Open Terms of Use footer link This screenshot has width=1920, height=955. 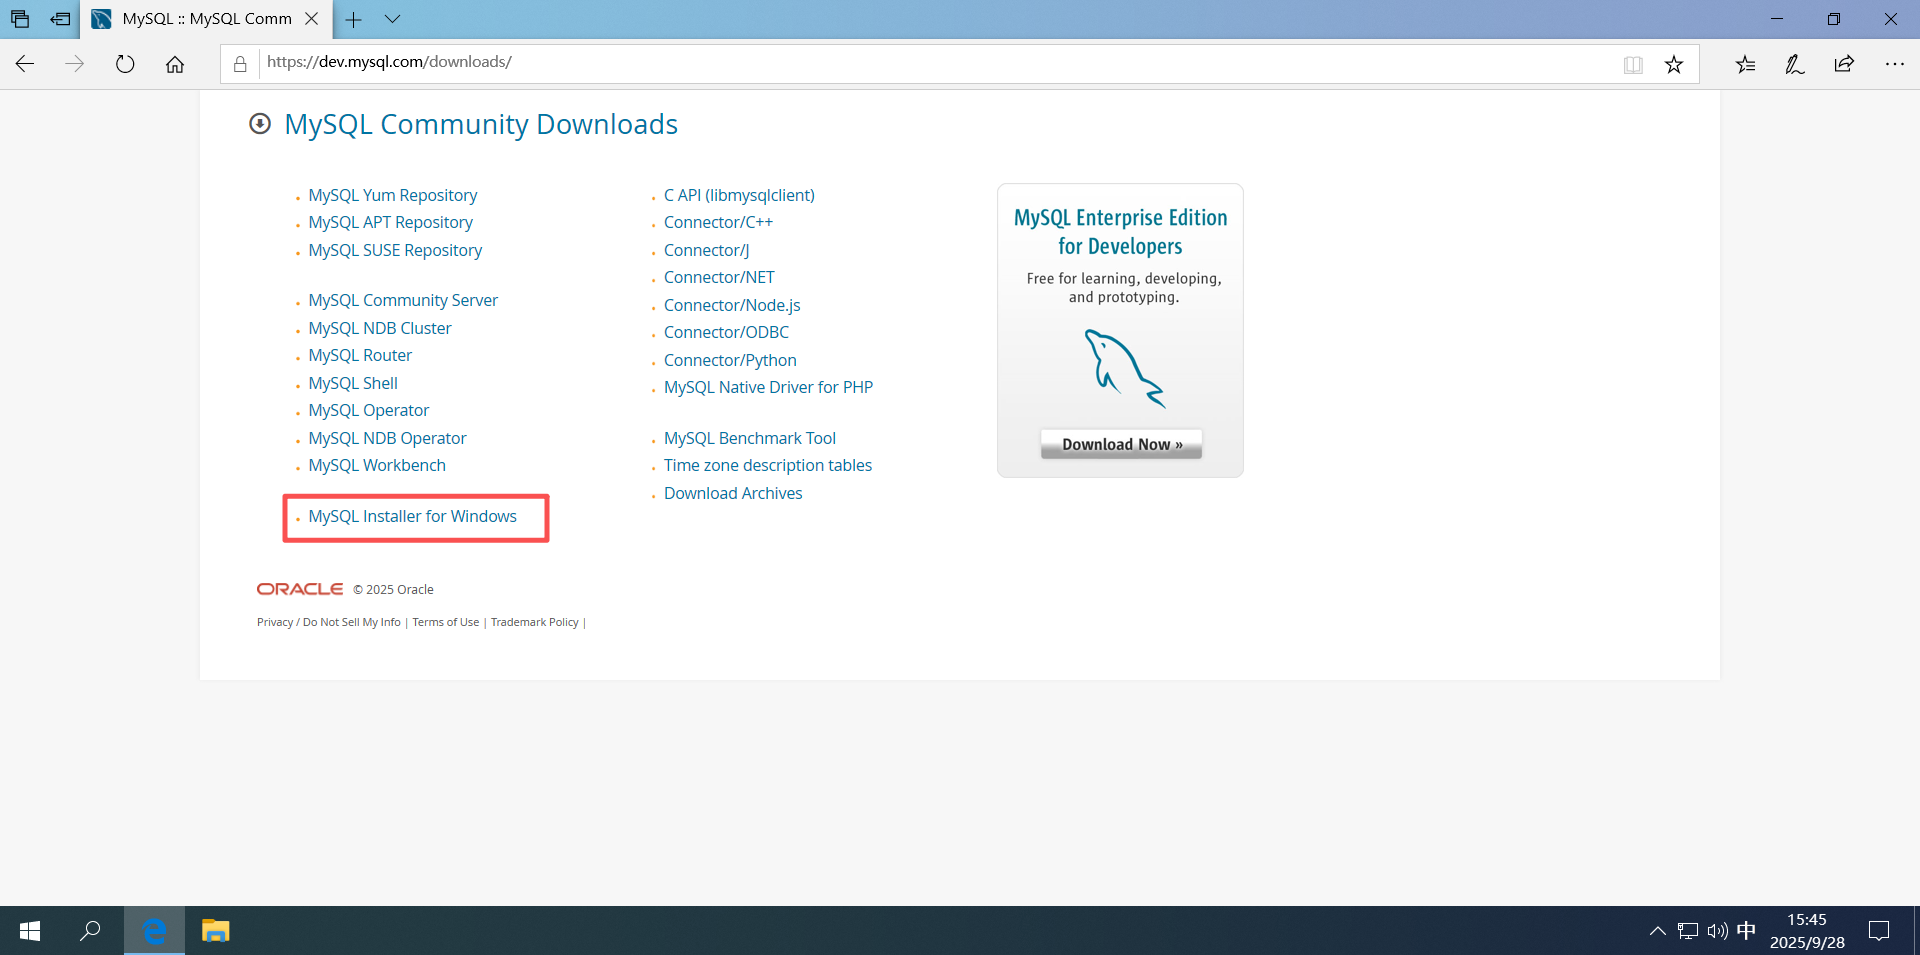[x=446, y=622]
